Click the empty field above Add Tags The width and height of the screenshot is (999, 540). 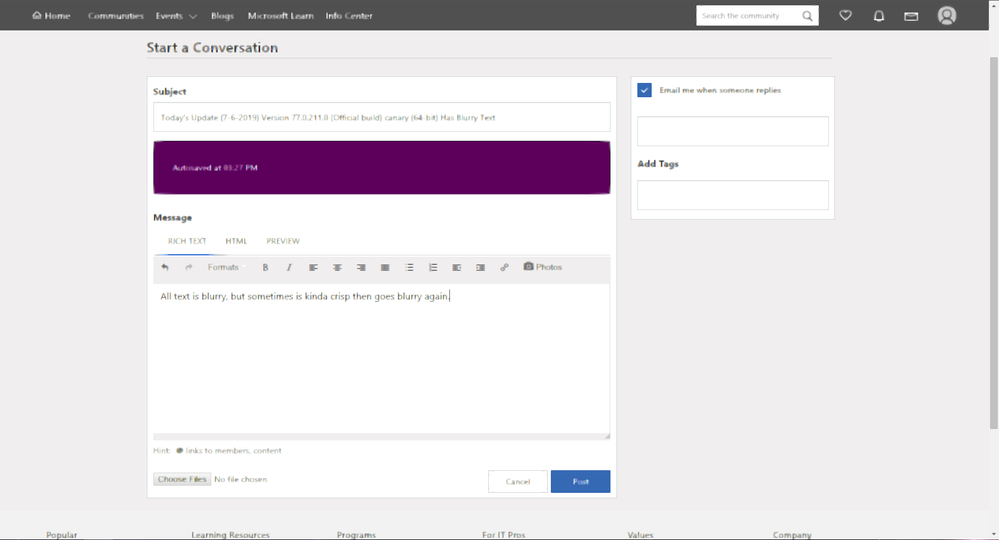click(733, 131)
